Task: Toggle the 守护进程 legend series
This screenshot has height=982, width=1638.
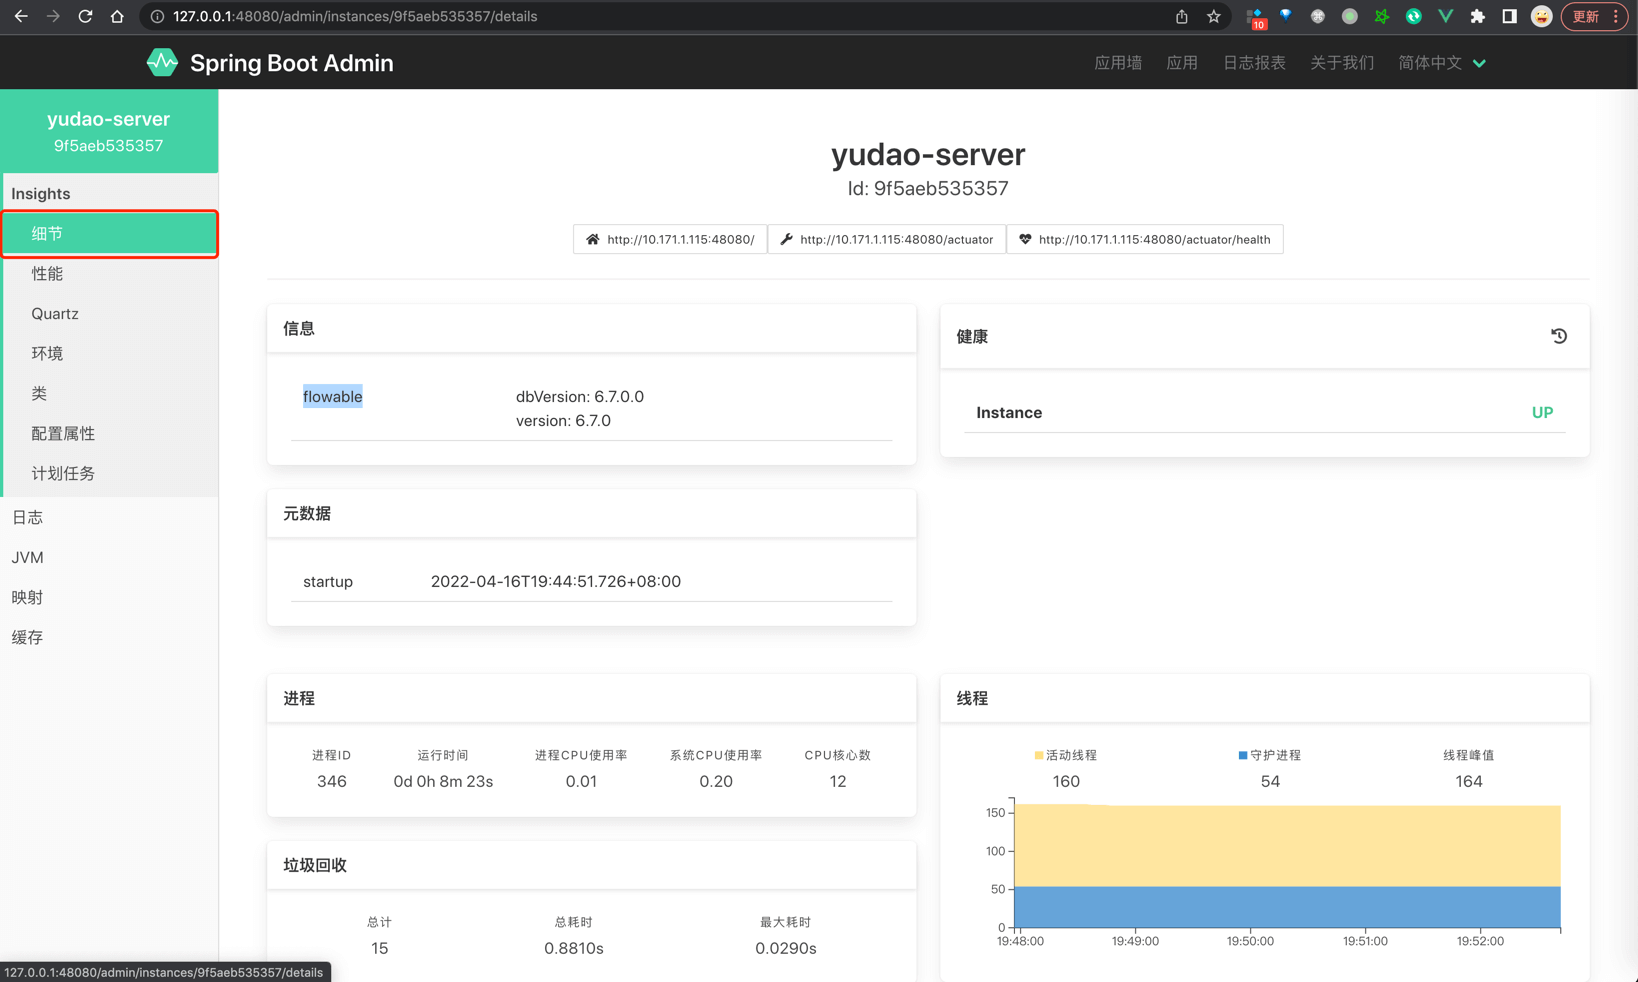Action: (x=1269, y=755)
